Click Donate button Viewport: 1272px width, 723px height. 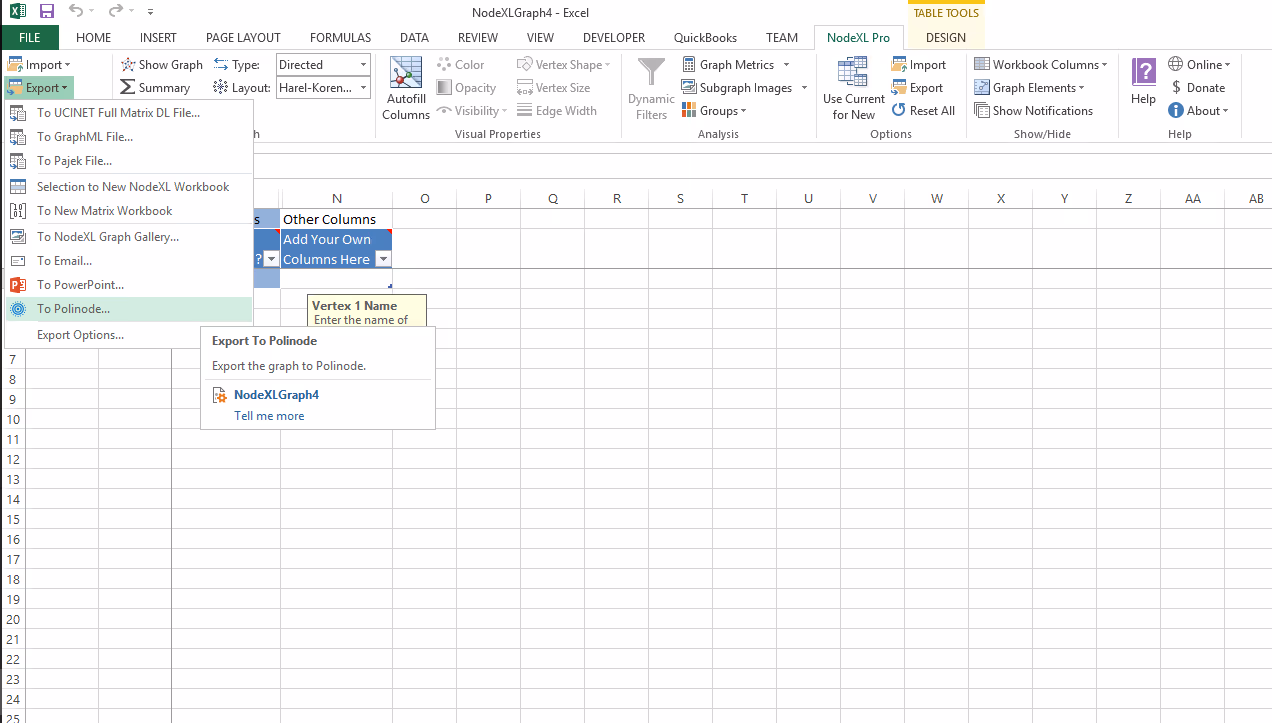click(x=1197, y=88)
